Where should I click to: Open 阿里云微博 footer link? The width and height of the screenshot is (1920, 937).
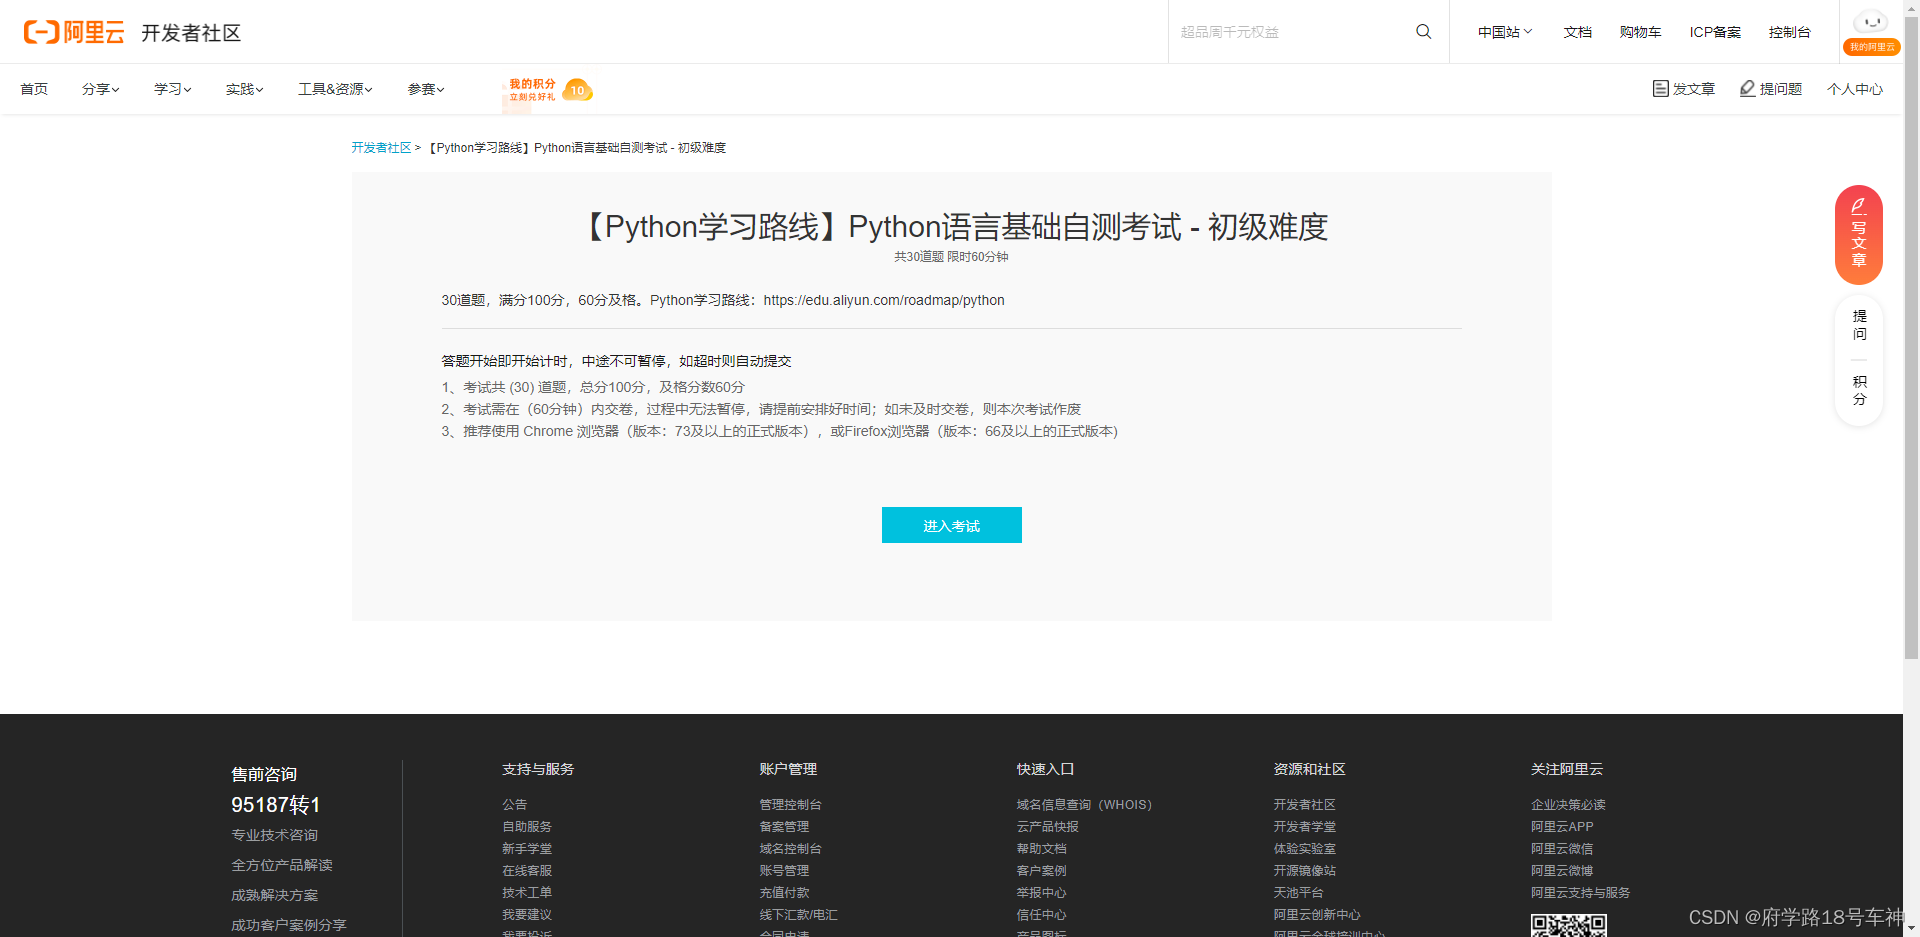[x=1562, y=870]
